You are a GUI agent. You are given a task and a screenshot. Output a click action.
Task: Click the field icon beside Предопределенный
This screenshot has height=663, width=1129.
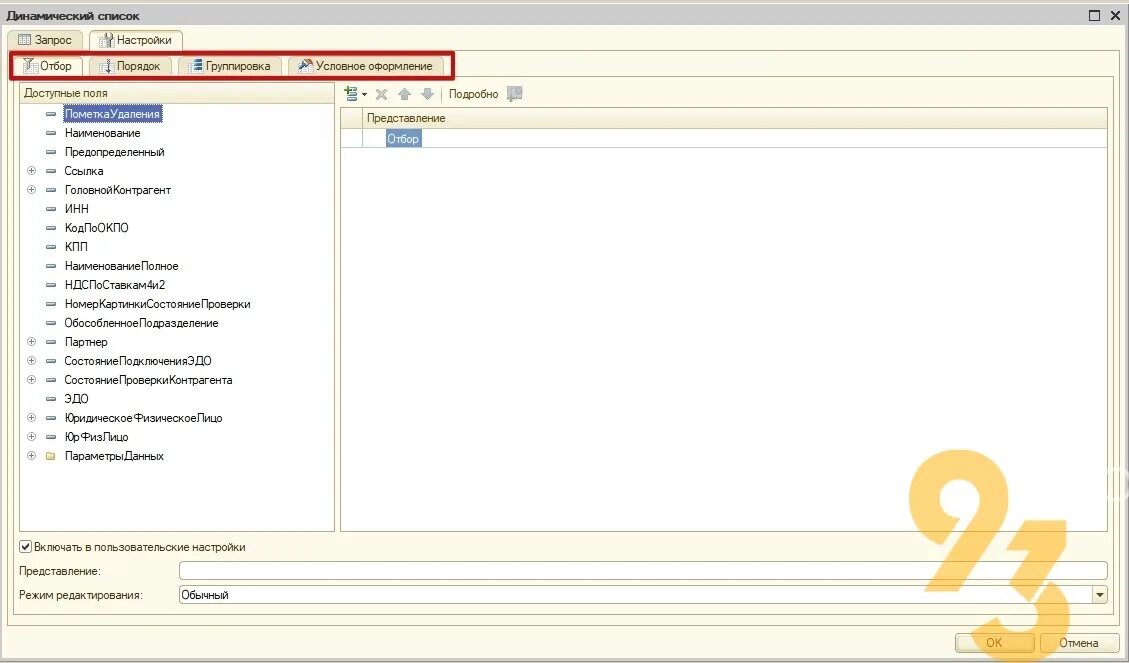(50, 152)
